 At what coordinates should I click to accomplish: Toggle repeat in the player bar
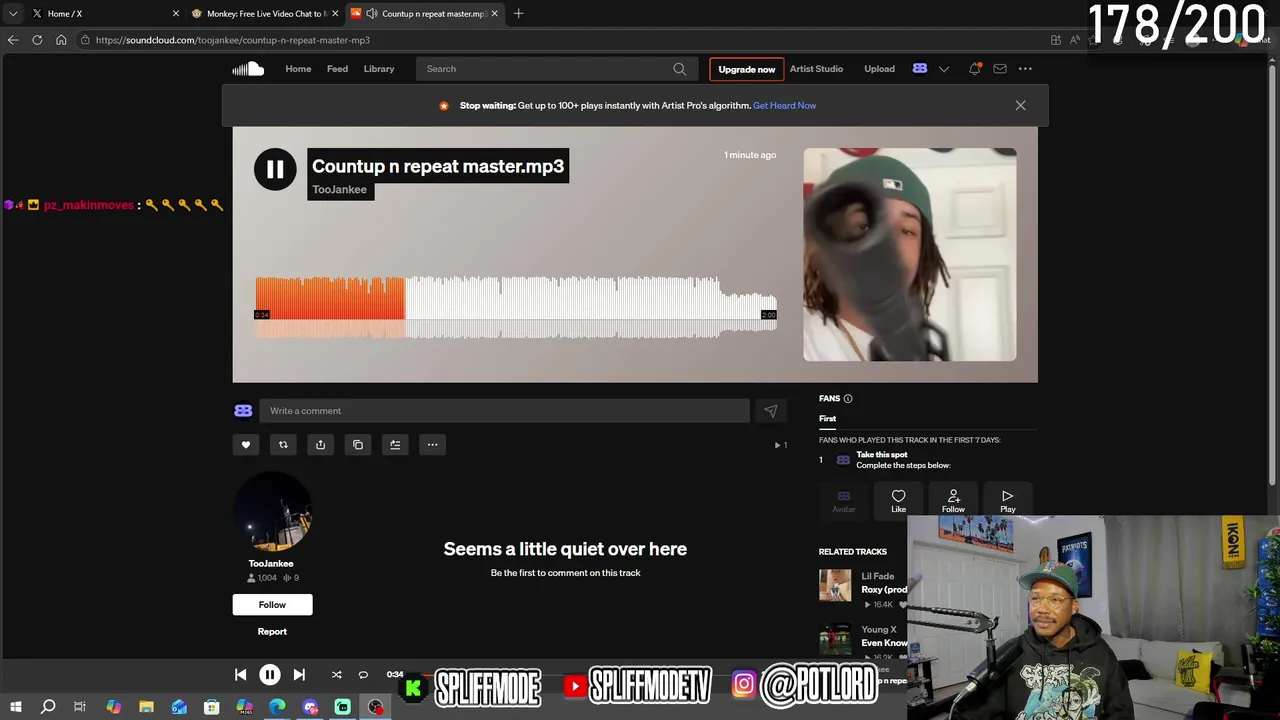(x=363, y=675)
